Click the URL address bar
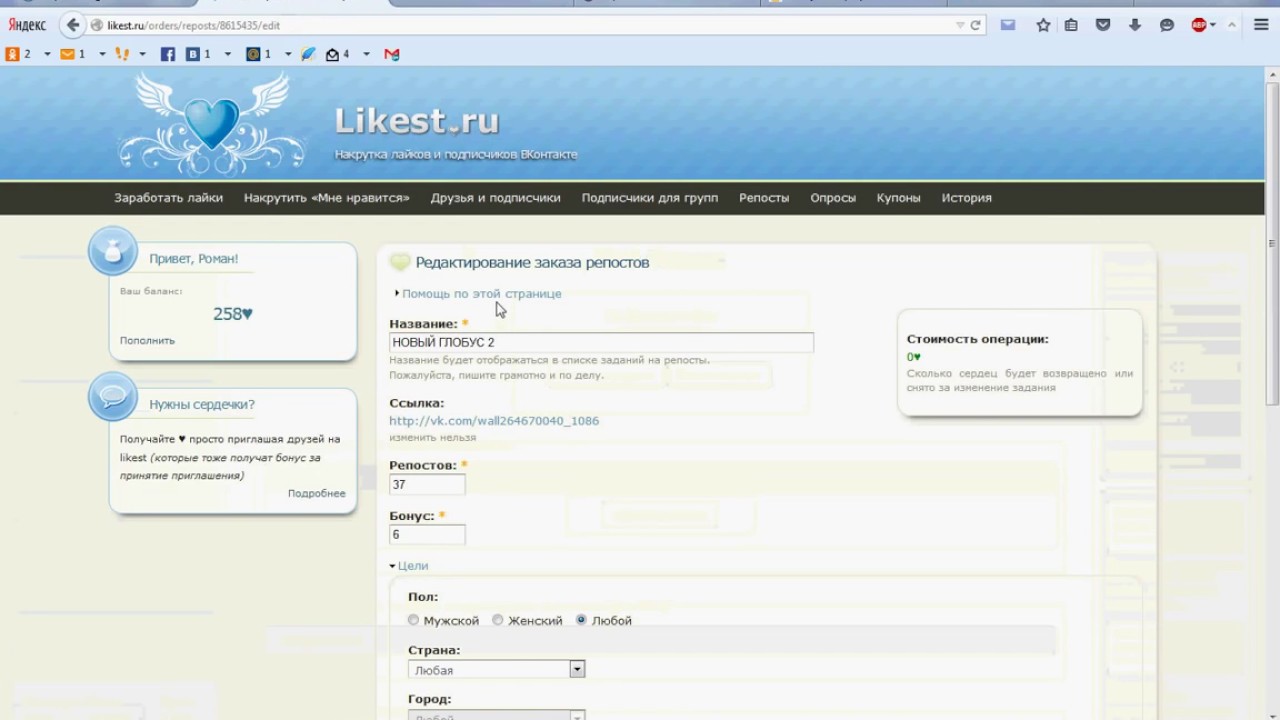The height and width of the screenshot is (720, 1280). pos(520,25)
